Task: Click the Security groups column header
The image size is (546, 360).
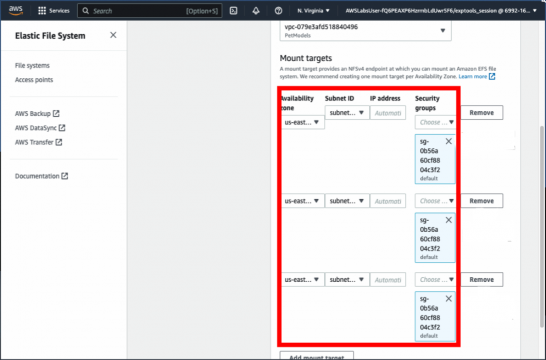Action: coord(427,103)
